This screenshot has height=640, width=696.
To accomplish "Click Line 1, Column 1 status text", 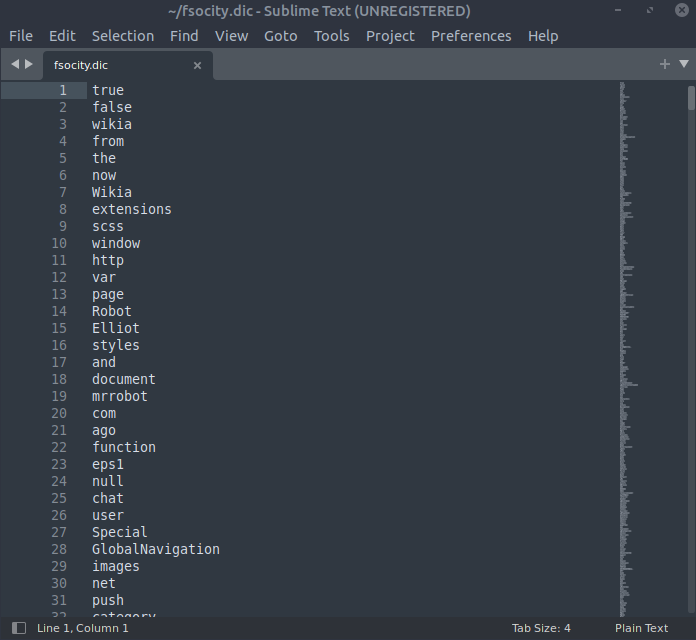I will (83, 628).
